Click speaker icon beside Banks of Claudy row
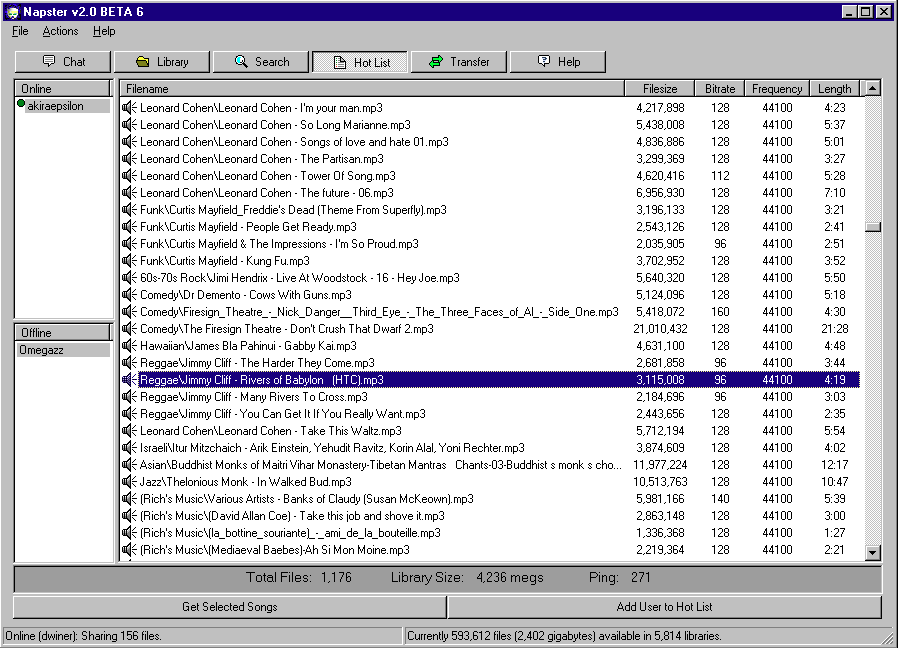The image size is (898, 648). pos(129,499)
